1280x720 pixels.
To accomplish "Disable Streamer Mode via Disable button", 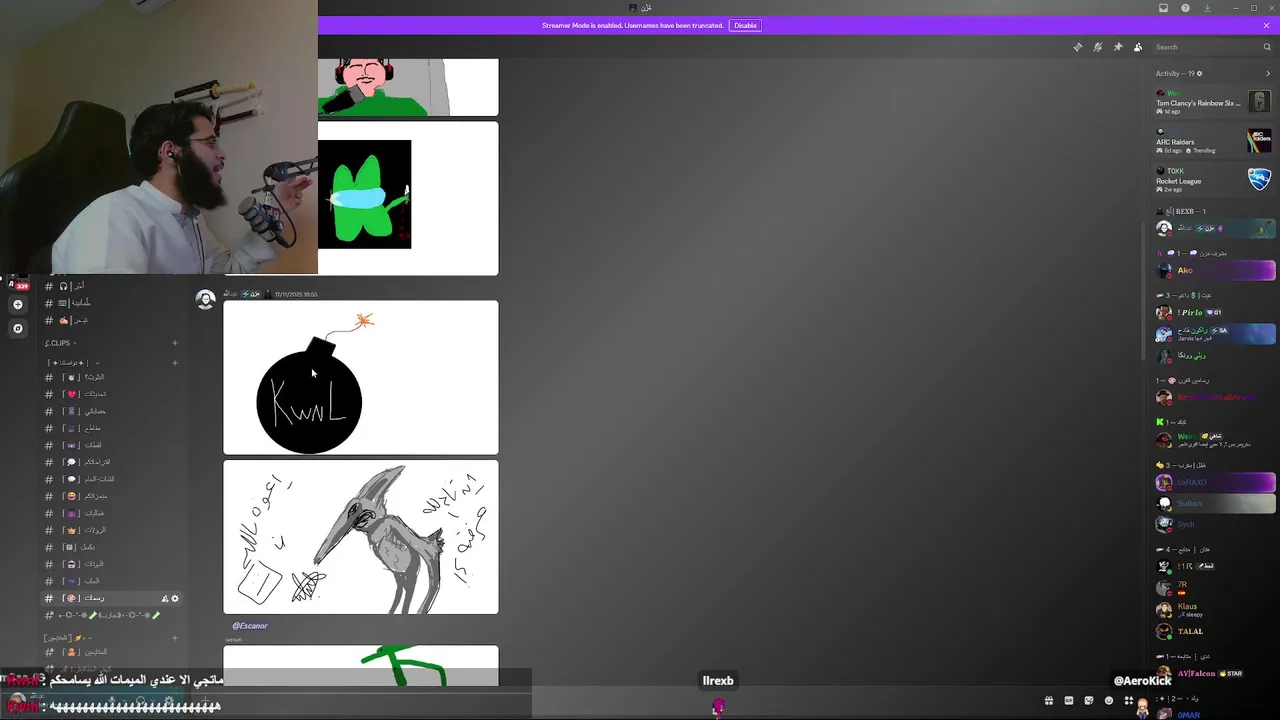I will pyautogui.click(x=745, y=25).
